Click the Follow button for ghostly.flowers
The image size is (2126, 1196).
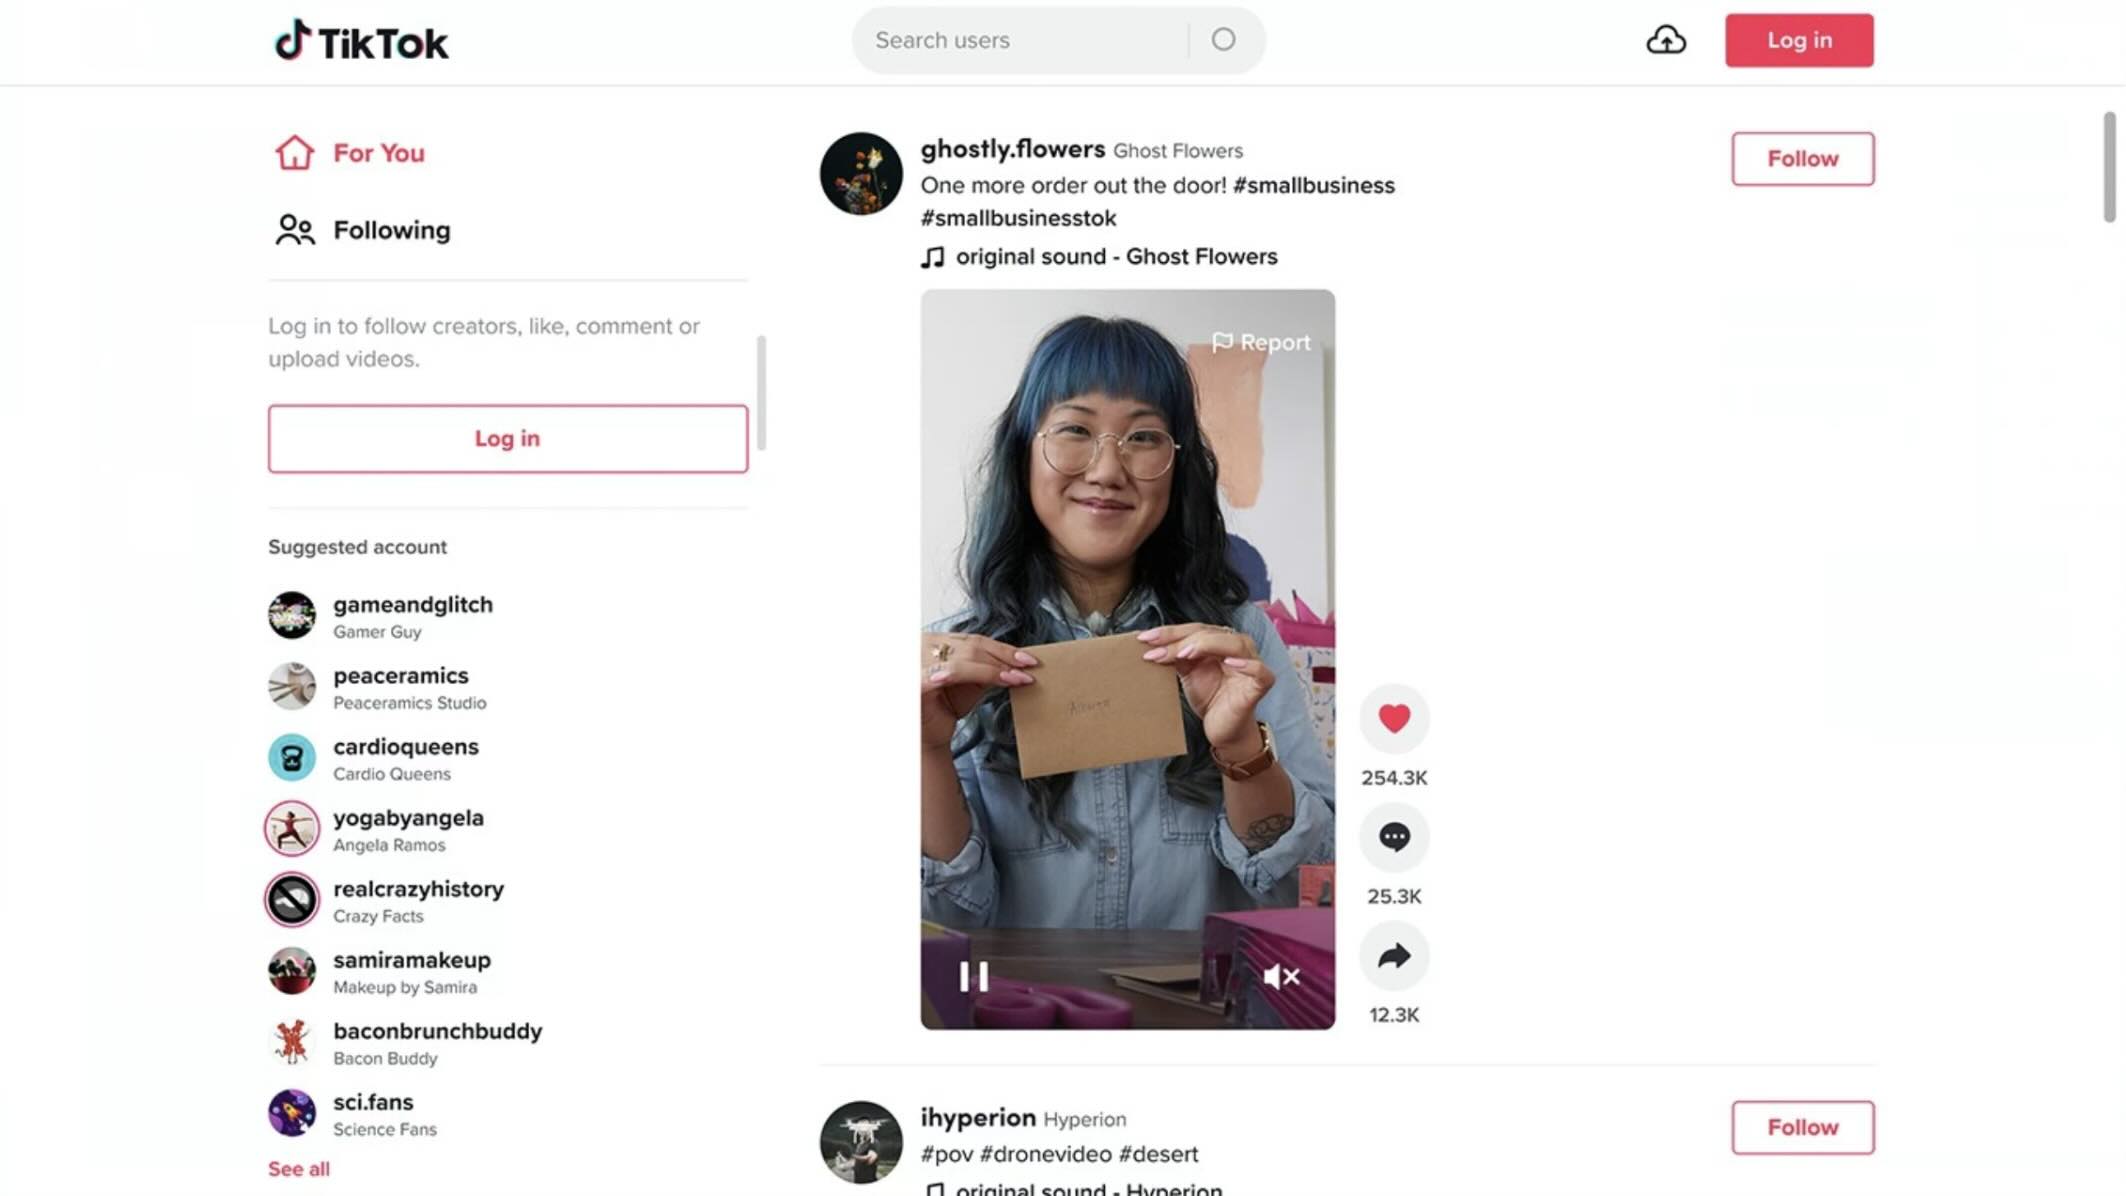click(x=1803, y=158)
